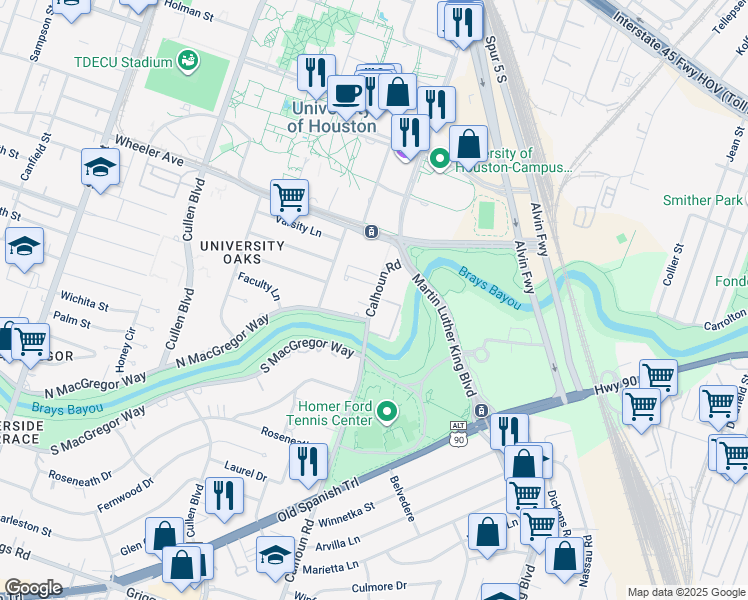
Task: Click the University of Houston-Campus label text
Action: [514, 161]
